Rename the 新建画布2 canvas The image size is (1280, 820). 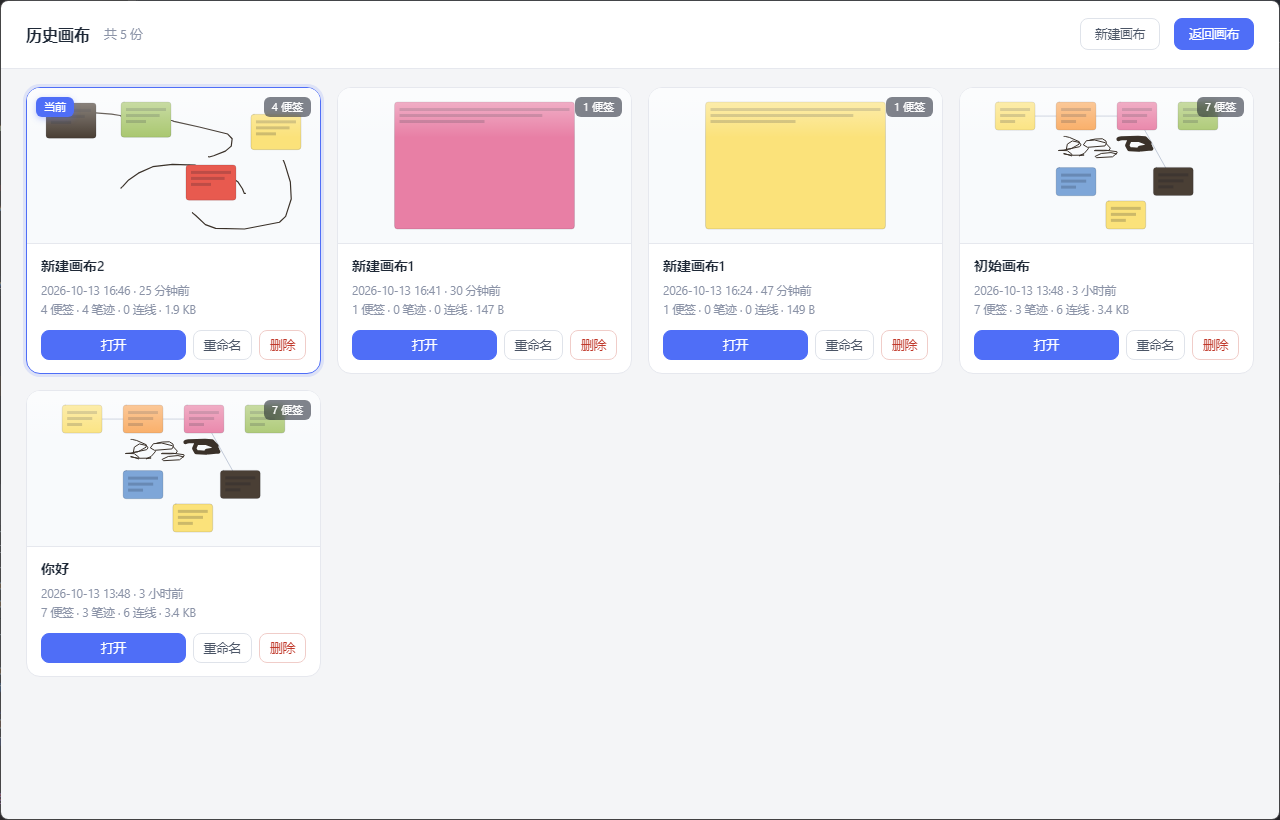click(222, 345)
